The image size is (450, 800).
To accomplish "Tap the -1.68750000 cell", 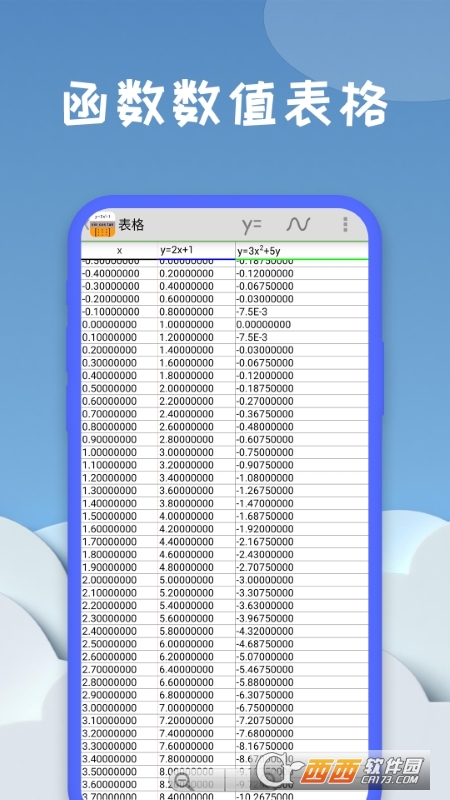I will coord(302,516).
